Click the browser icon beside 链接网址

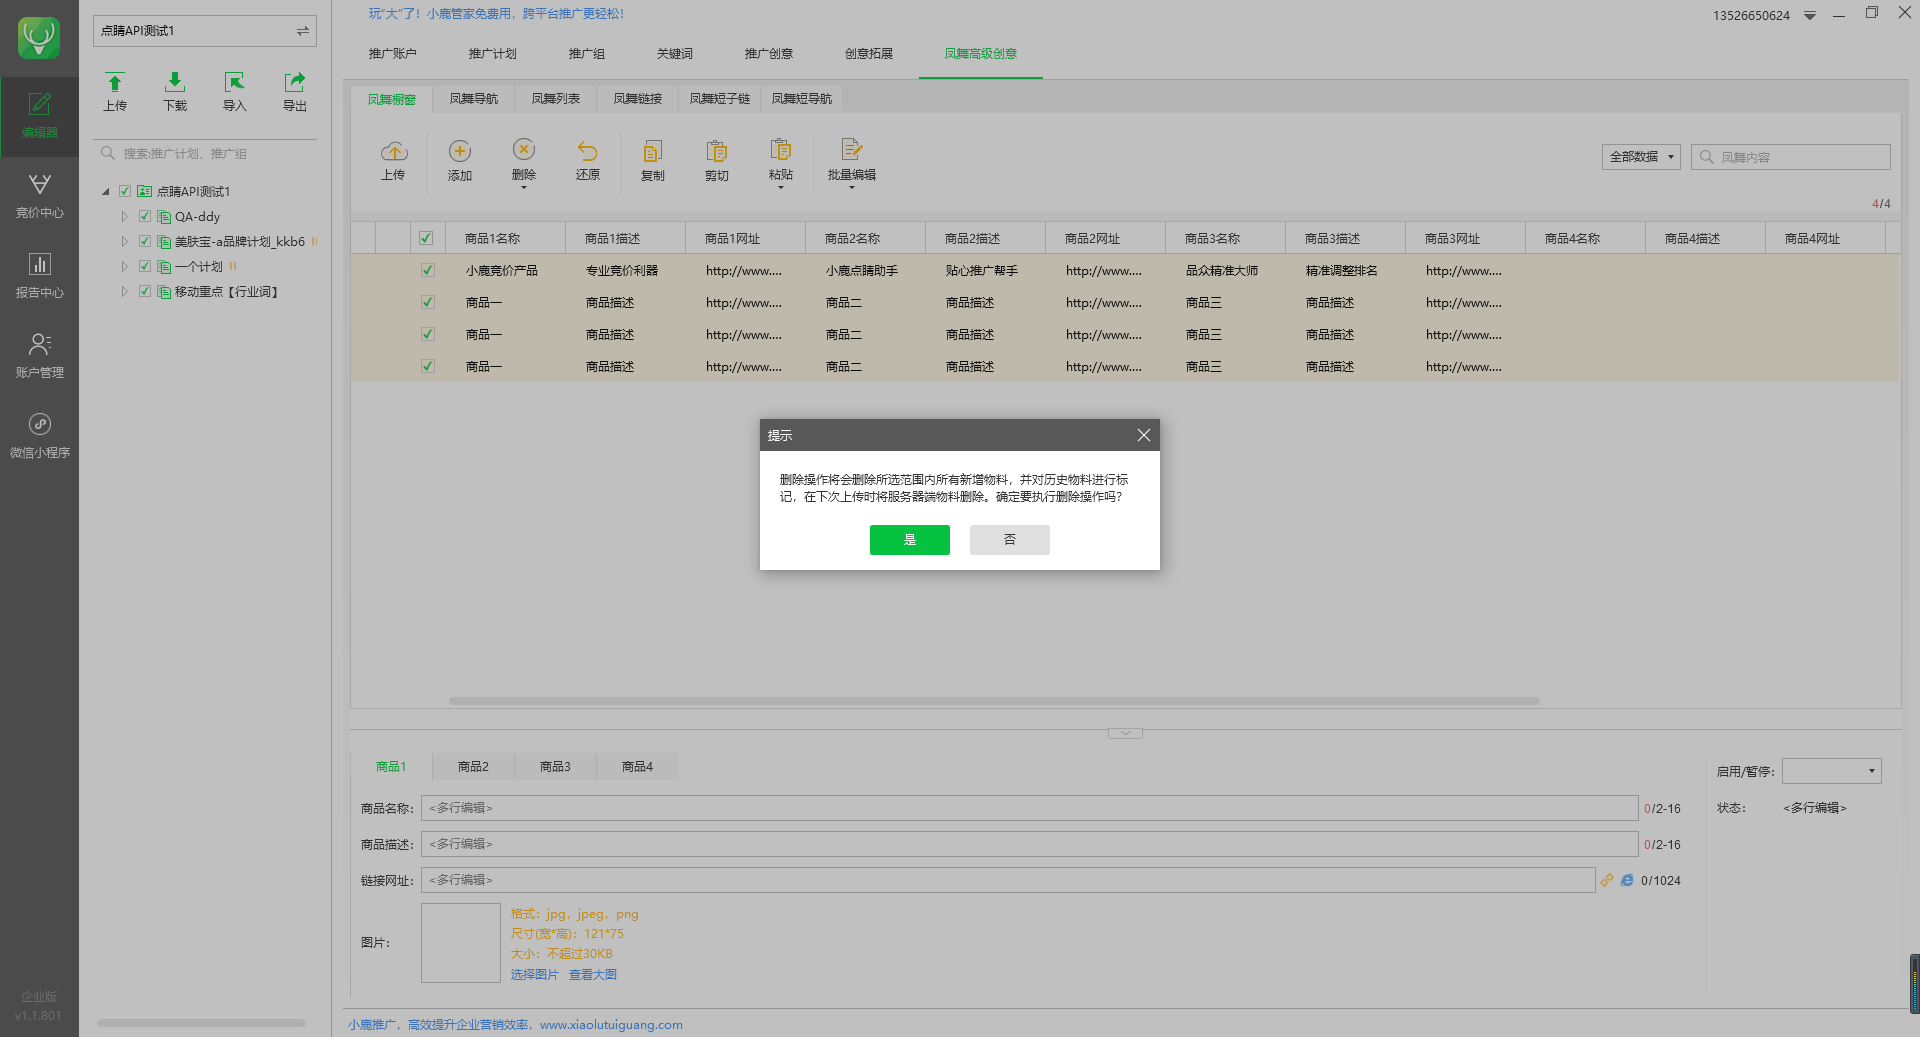coord(1627,880)
